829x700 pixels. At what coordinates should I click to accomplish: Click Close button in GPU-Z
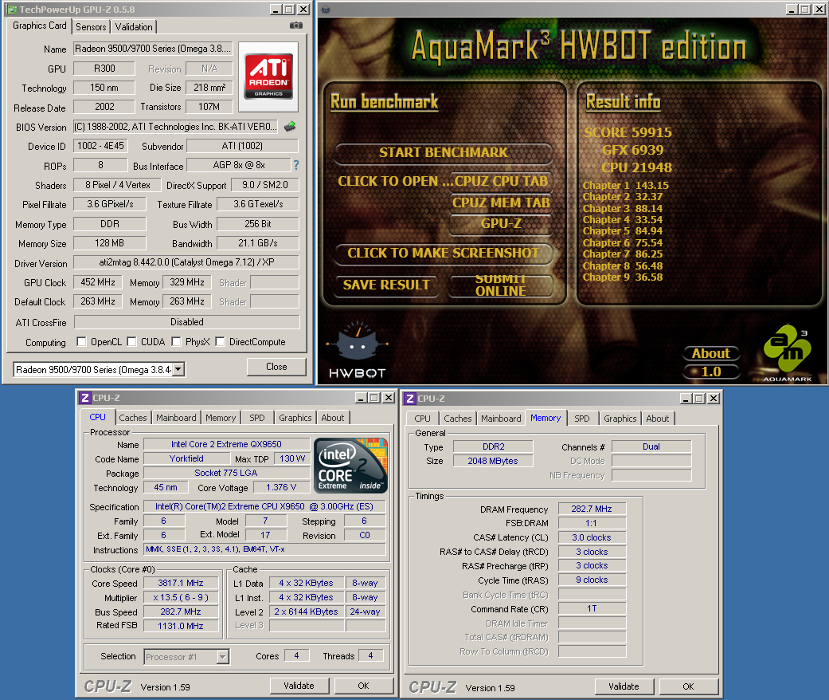(x=277, y=367)
